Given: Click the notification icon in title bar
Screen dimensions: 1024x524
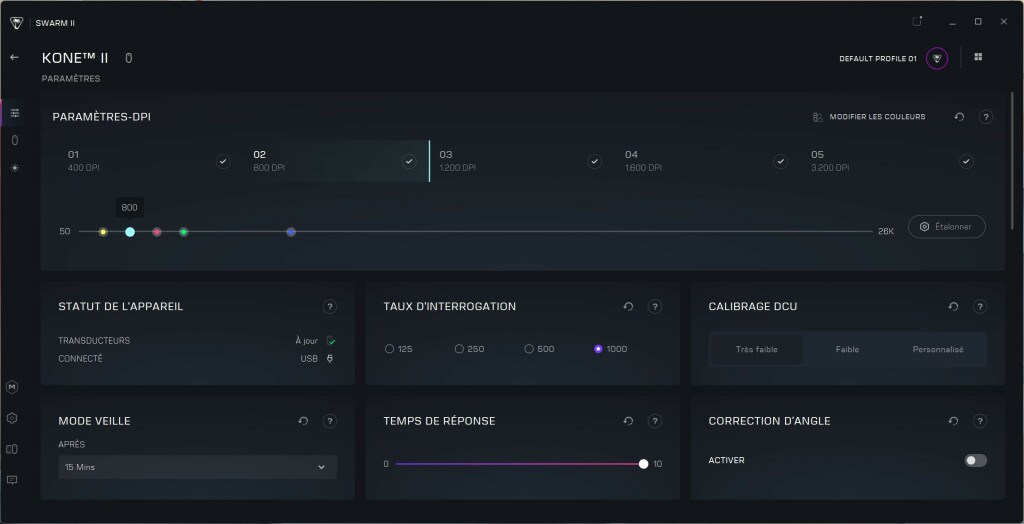Looking at the screenshot, I should click(x=917, y=22).
